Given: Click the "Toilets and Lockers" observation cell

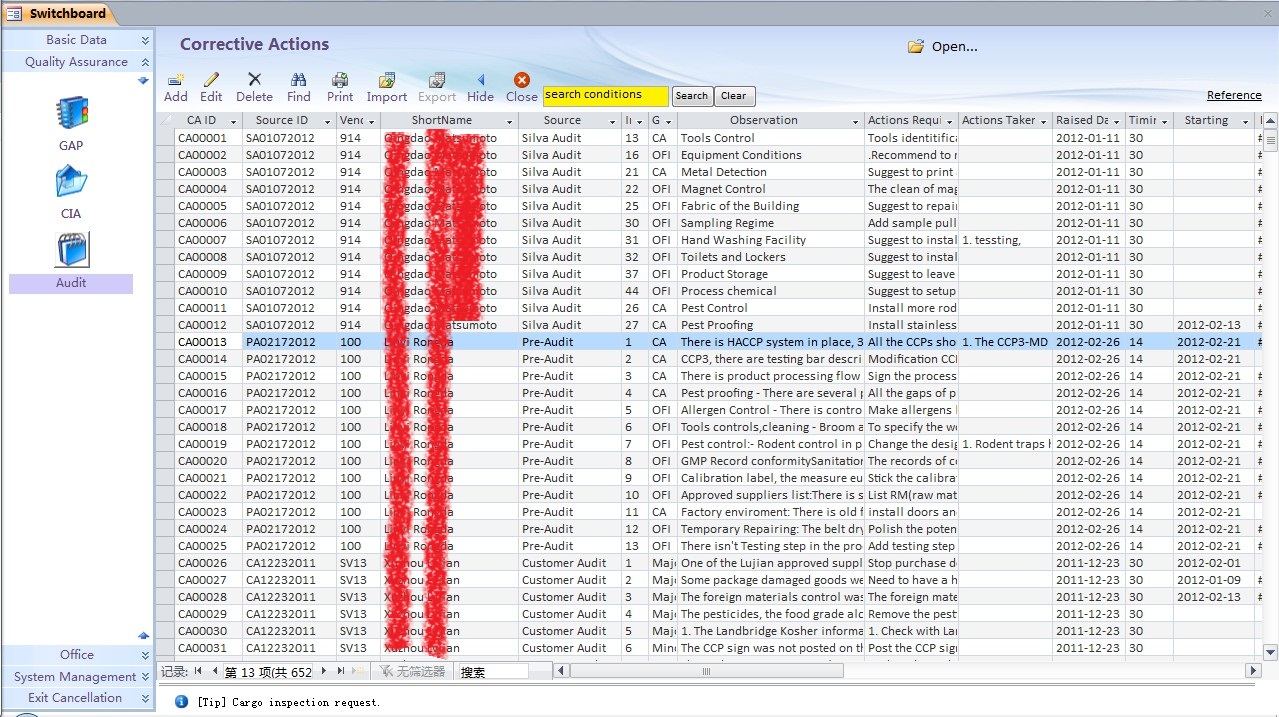Looking at the screenshot, I should (771, 257).
